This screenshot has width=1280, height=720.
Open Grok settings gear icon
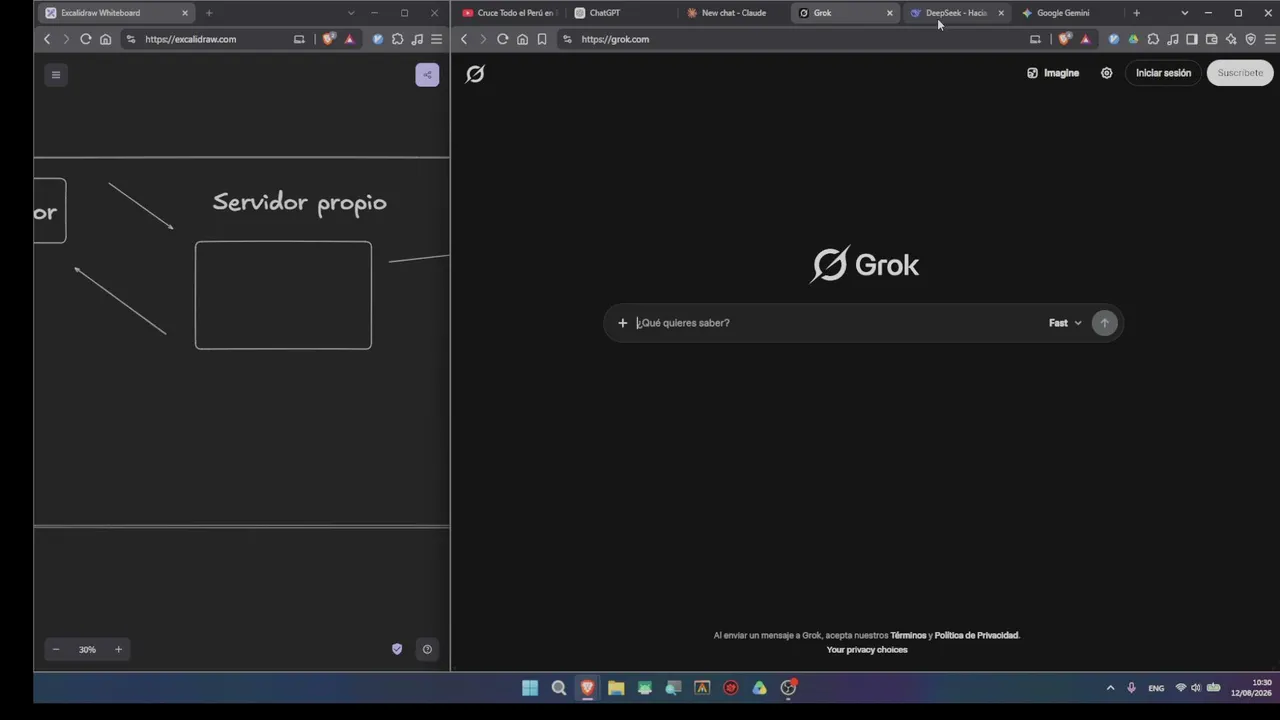pos(1106,73)
